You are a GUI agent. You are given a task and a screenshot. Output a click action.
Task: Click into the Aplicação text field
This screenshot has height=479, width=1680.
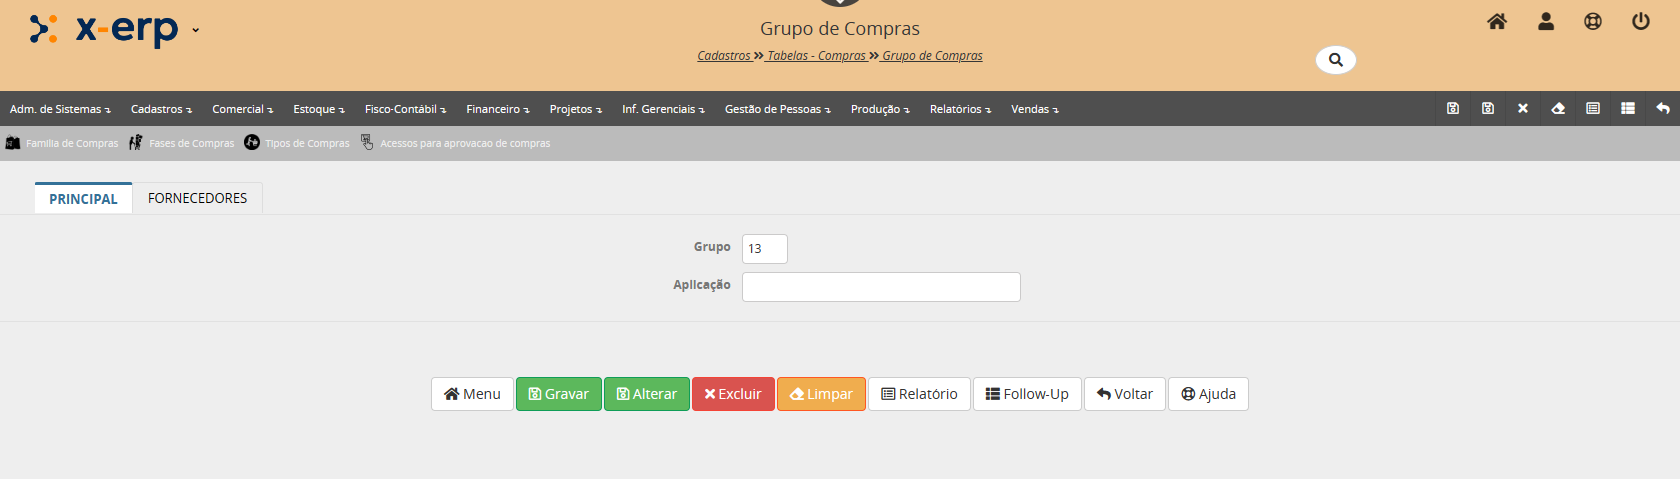[x=880, y=287]
